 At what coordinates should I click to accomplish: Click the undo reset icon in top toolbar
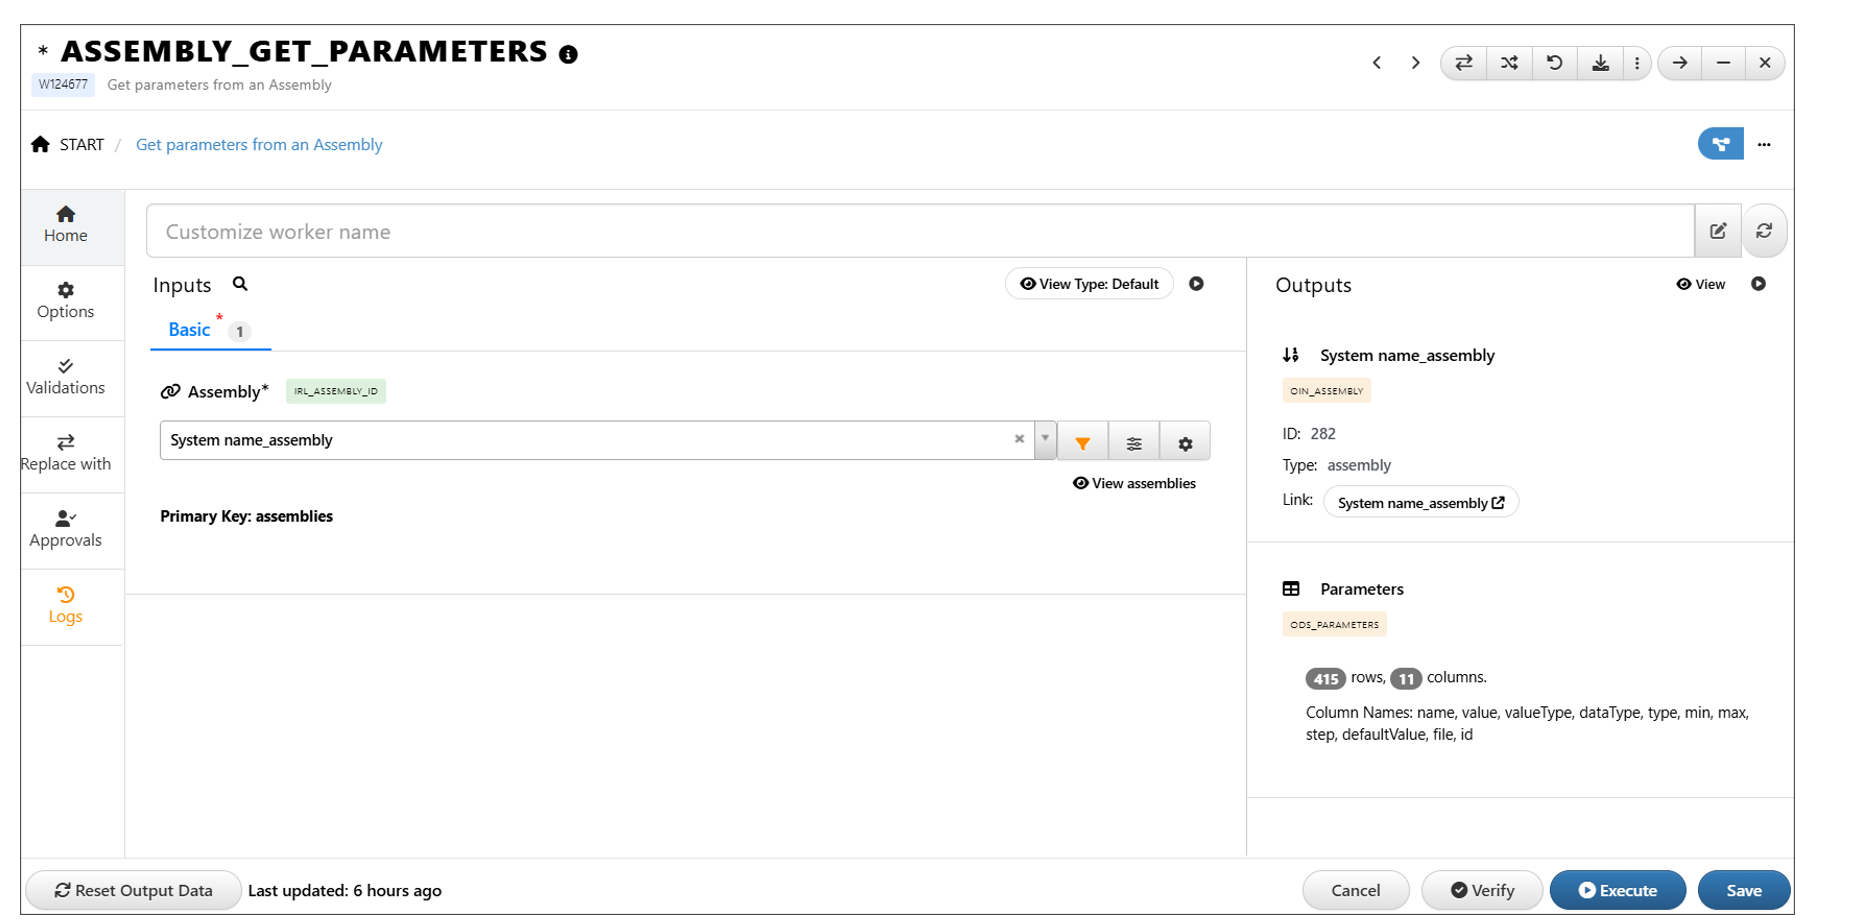pyautogui.click(x=1554, y=63)
